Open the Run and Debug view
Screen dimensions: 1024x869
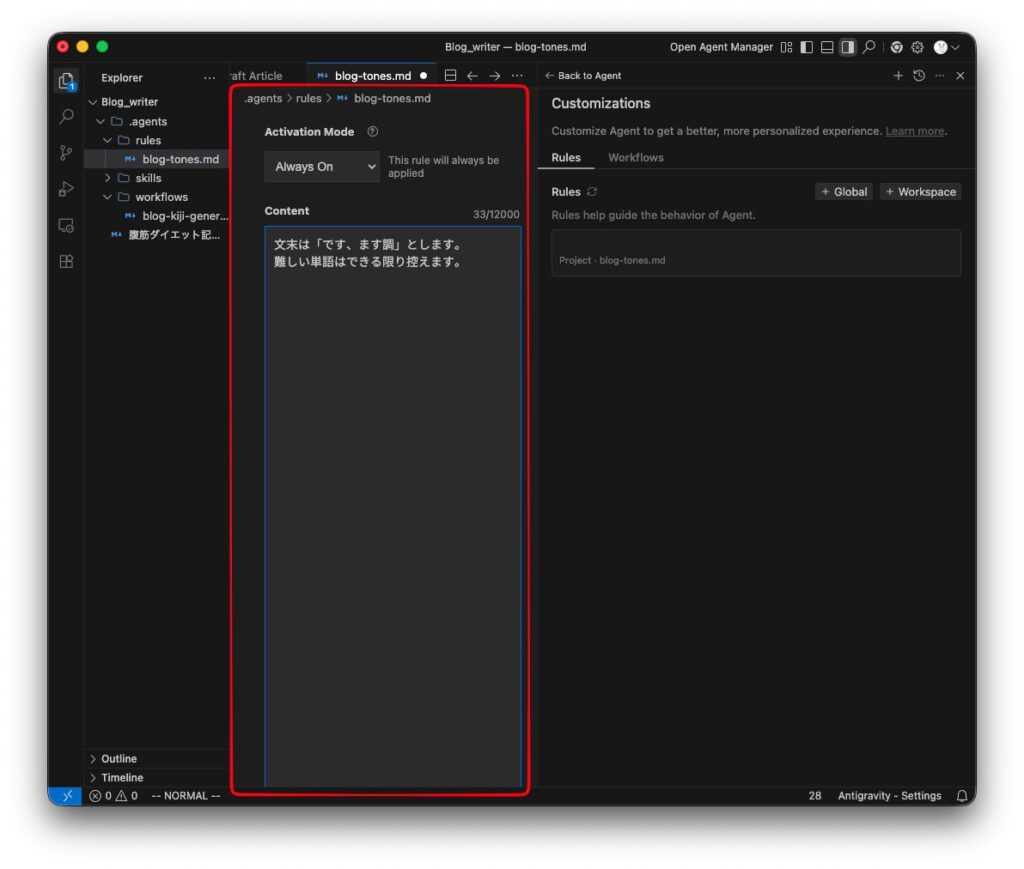point(66,189)
